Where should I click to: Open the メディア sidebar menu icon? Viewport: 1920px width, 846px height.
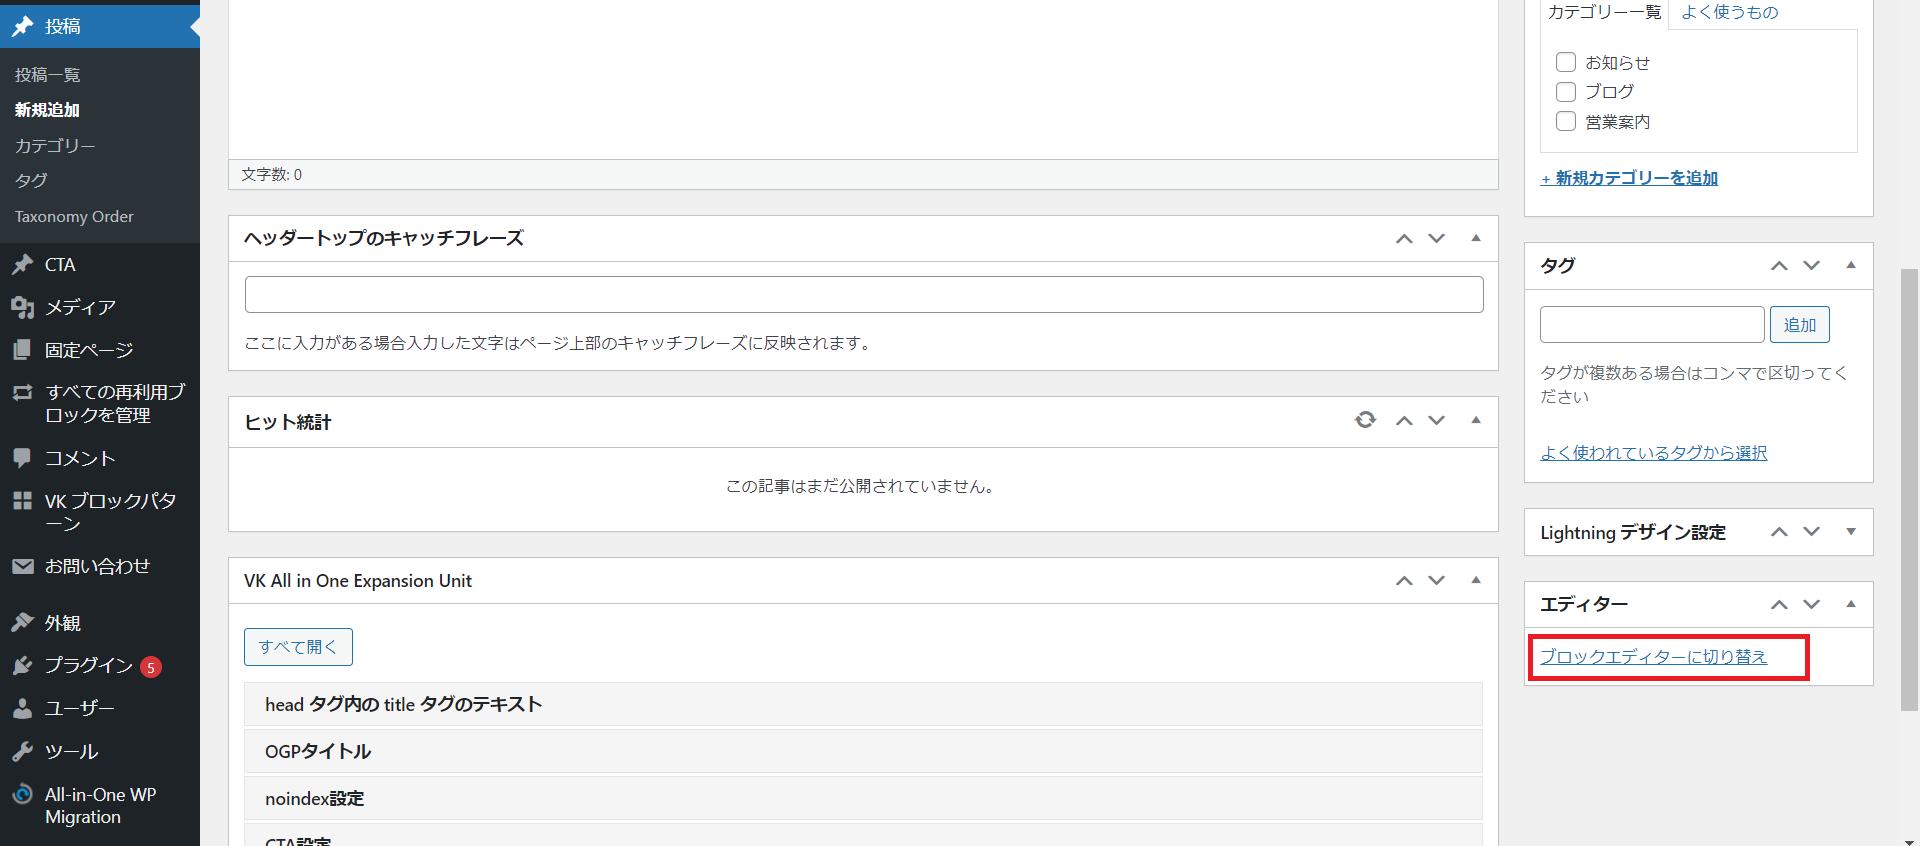coord(22,307)
